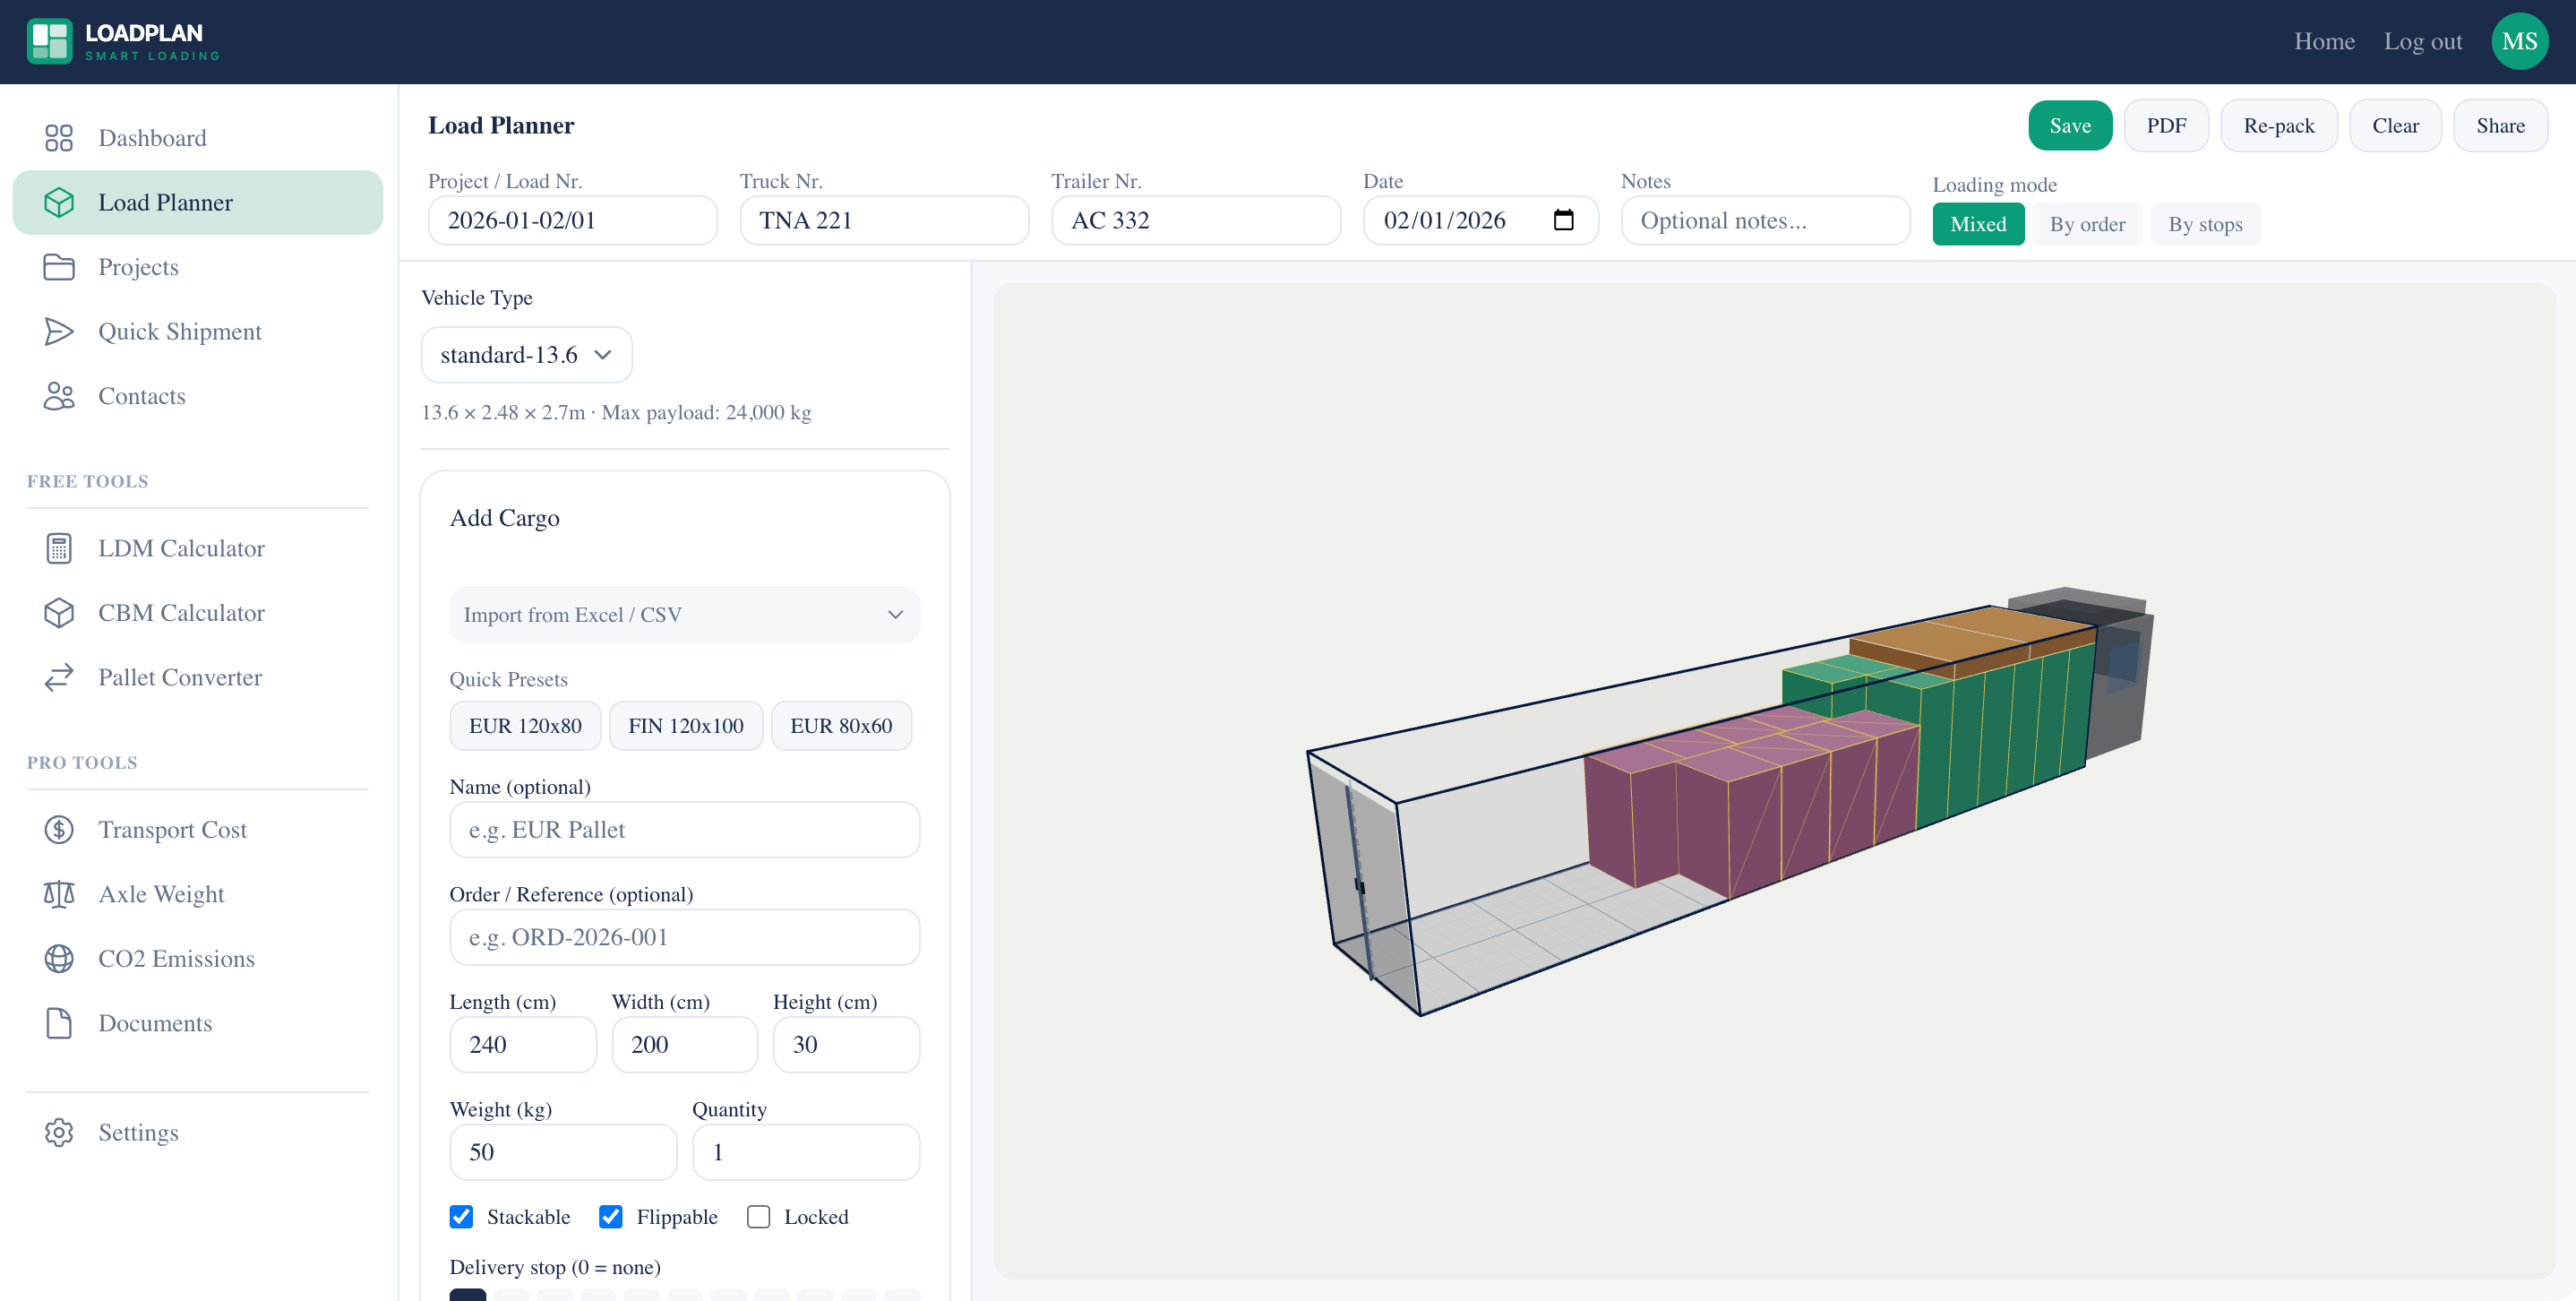
Task: Expand Import from Excel / CSV
Action: [x=684, y=614]
